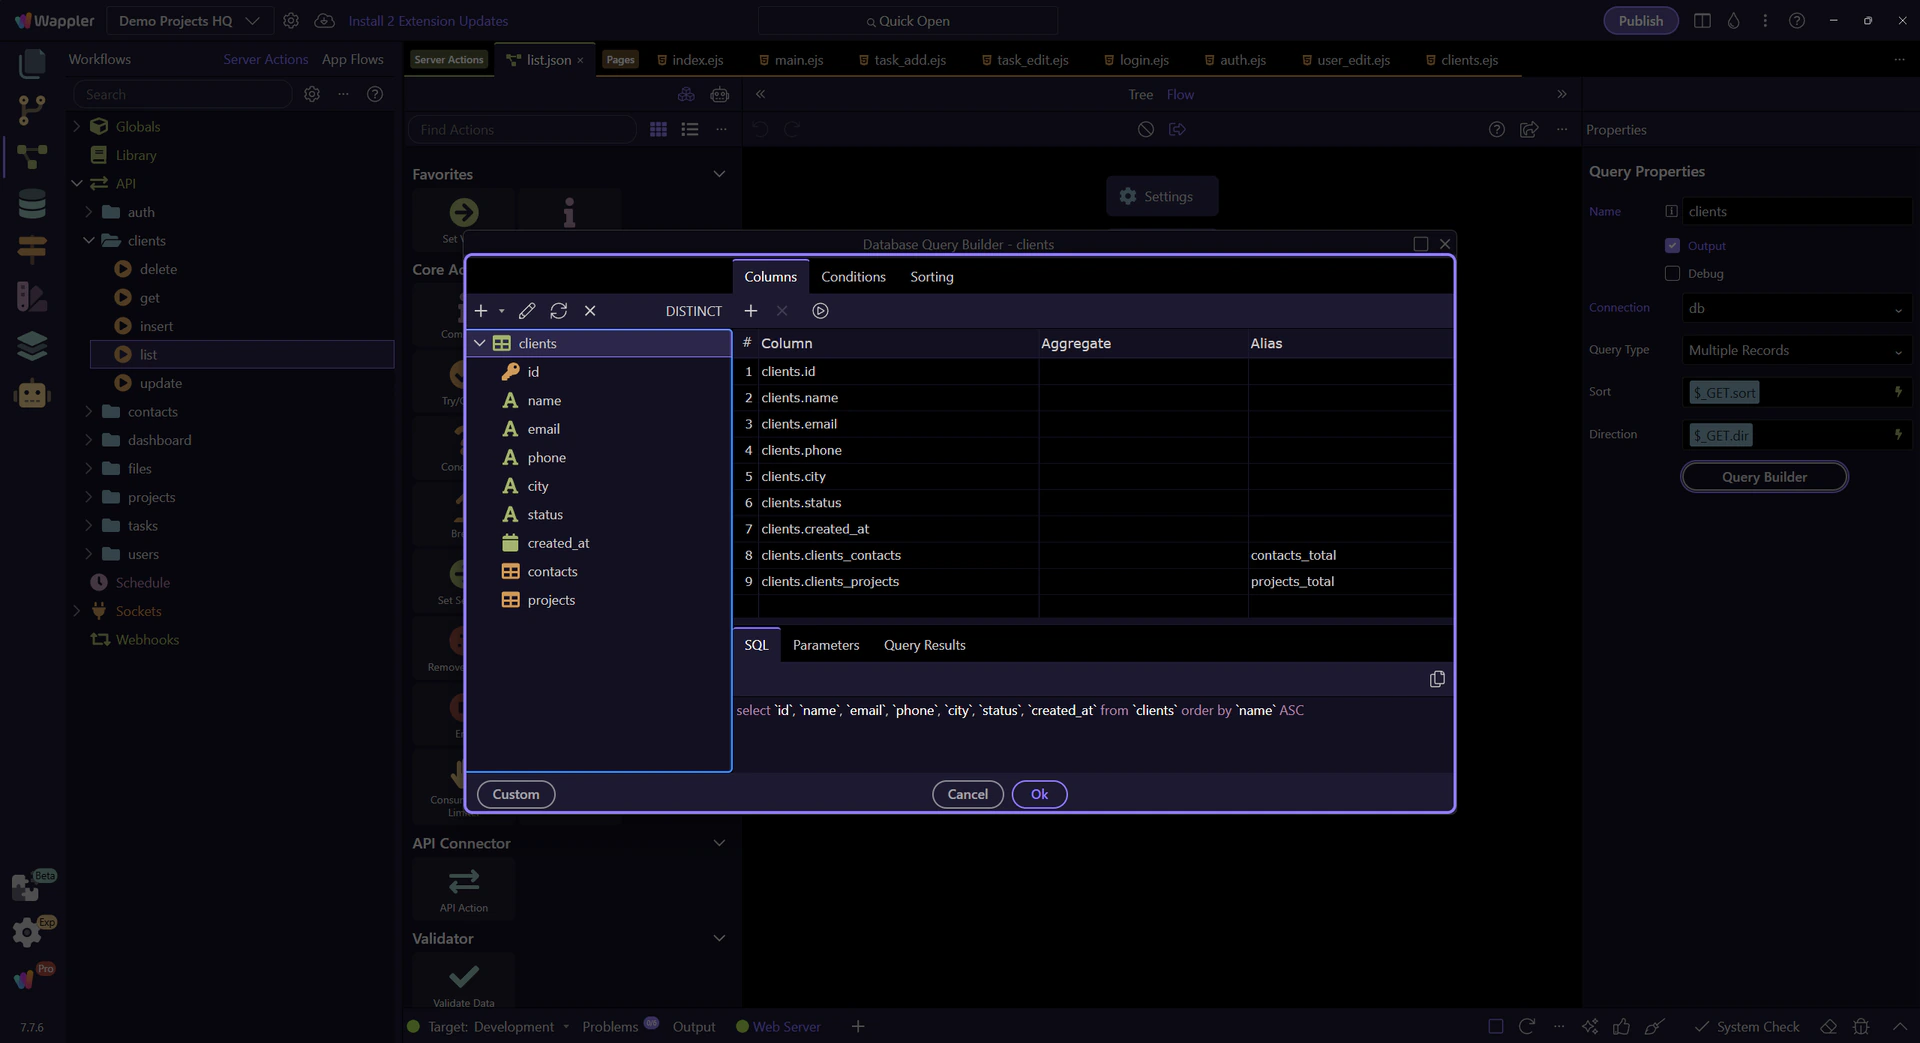Uncheck the Output checkbox
Screen dimensions: 1920x1043
coord(1672,246)
